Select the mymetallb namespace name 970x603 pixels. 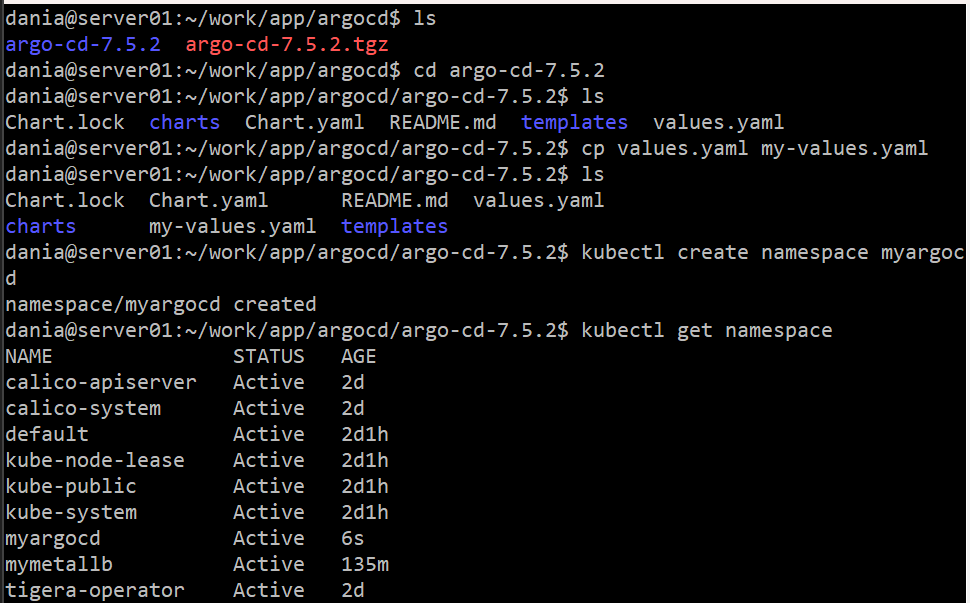(59, 564)
